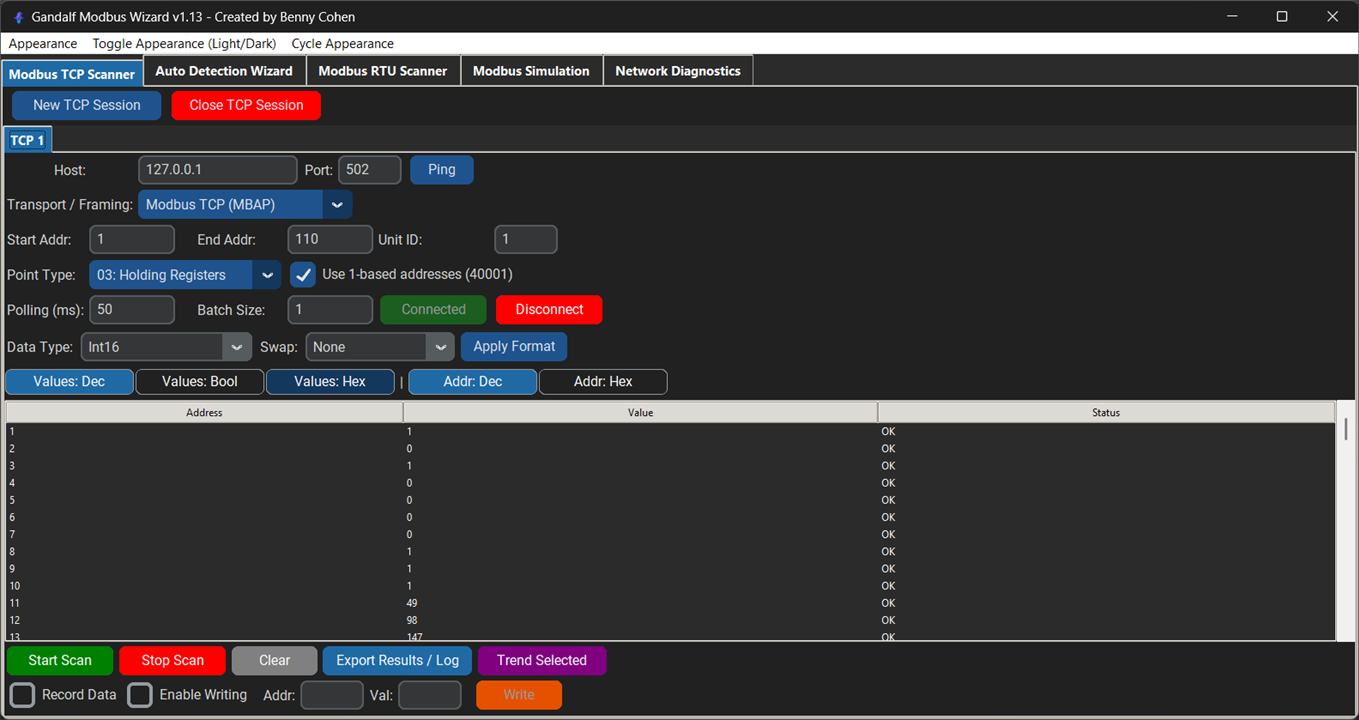Image resolution: width=1359 pixels, height=720 pixels.
Task: Click the Value column header
Action: [x=640, y=412]
